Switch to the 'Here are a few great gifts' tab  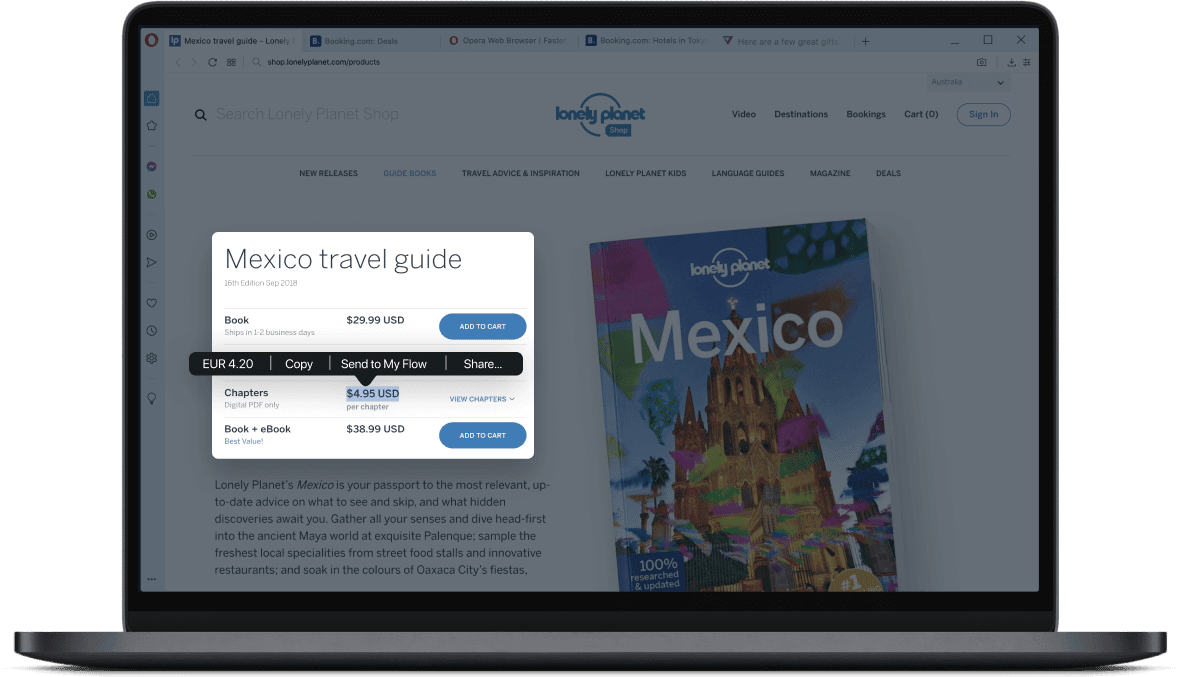point(781,41)
